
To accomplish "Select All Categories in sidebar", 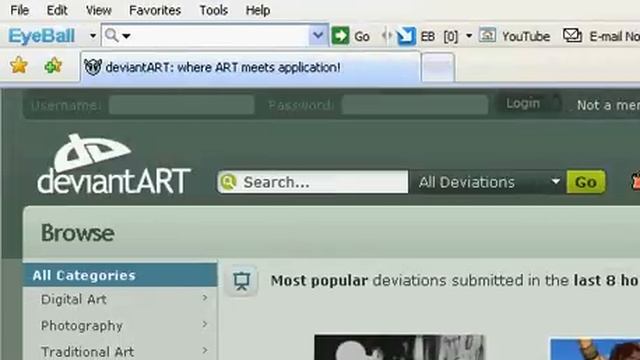I will pos(120,275).
